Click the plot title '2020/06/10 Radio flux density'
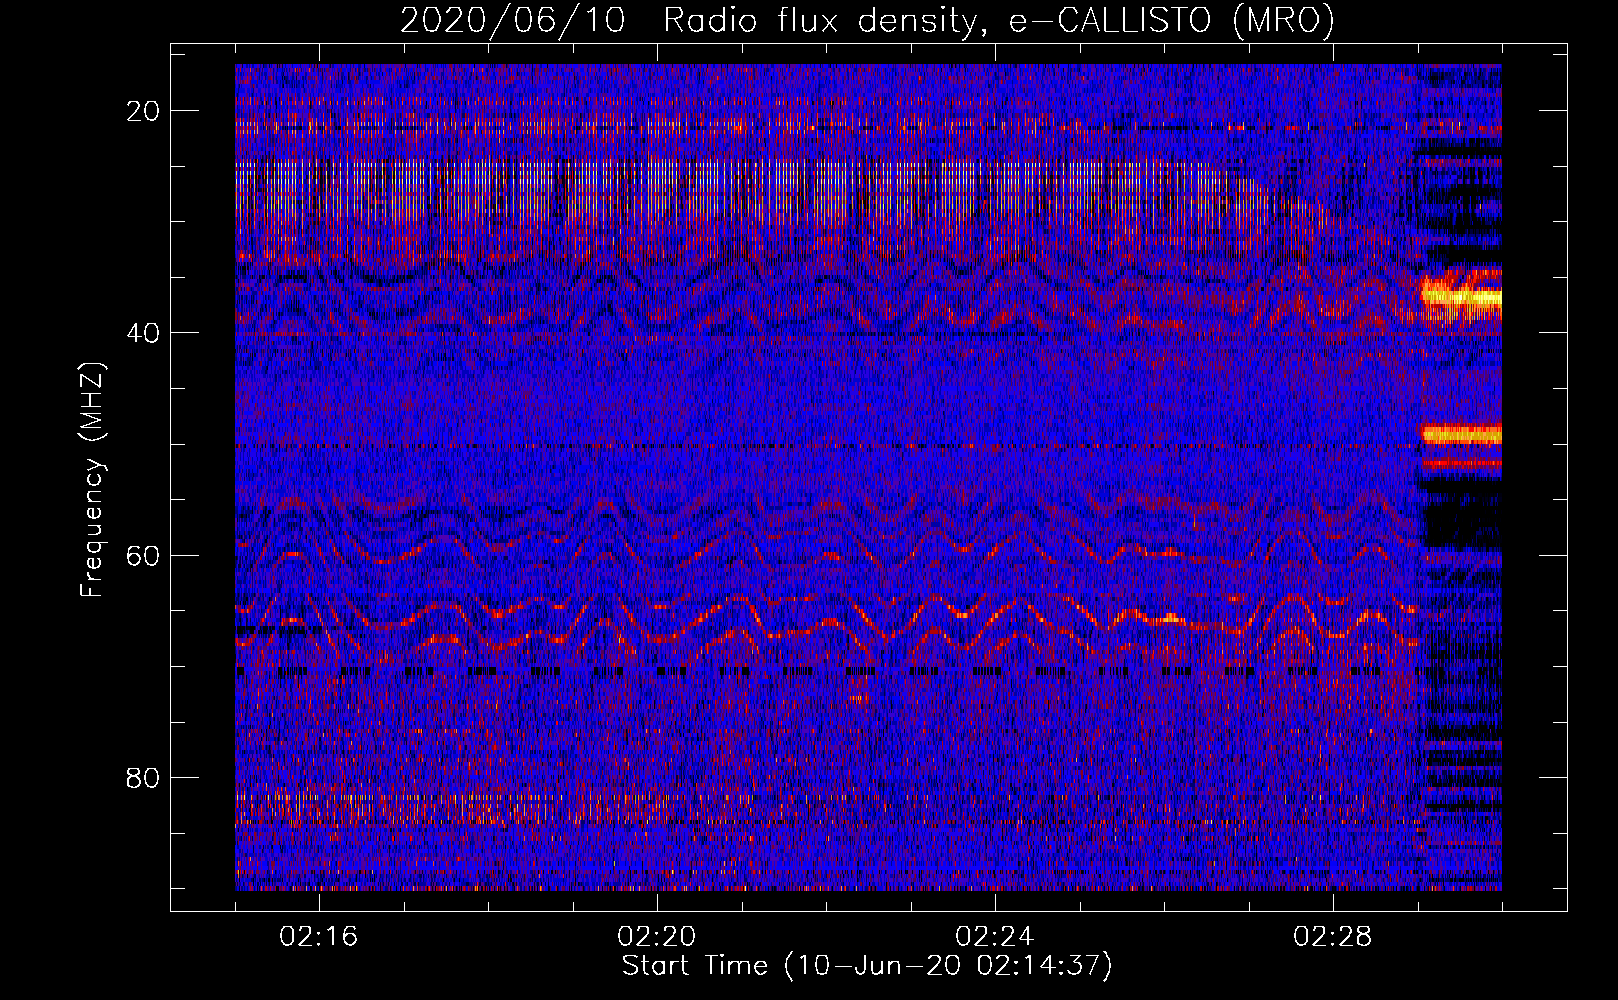 point(688,21)
